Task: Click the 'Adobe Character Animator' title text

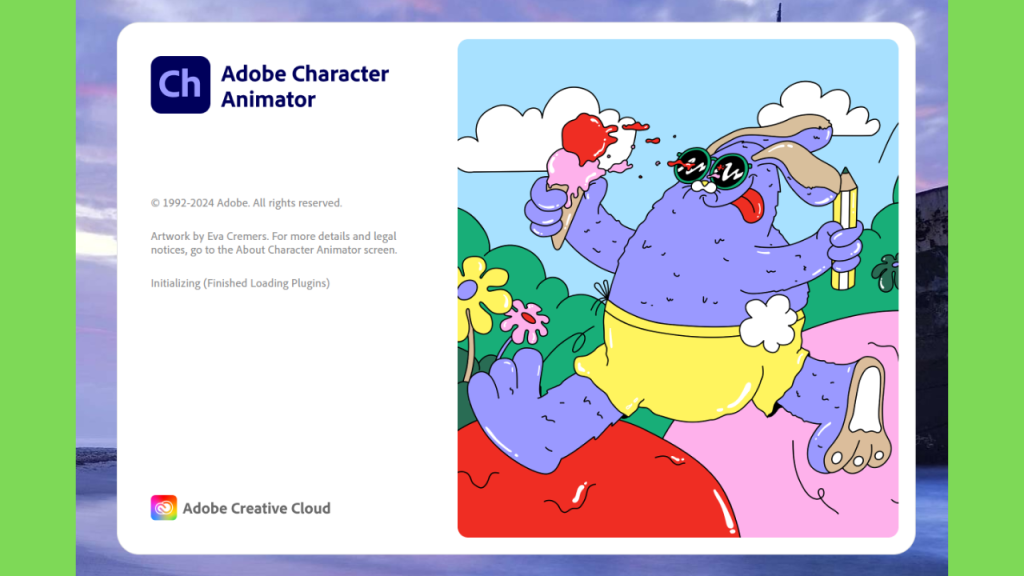Action: (x=305, y=86)
